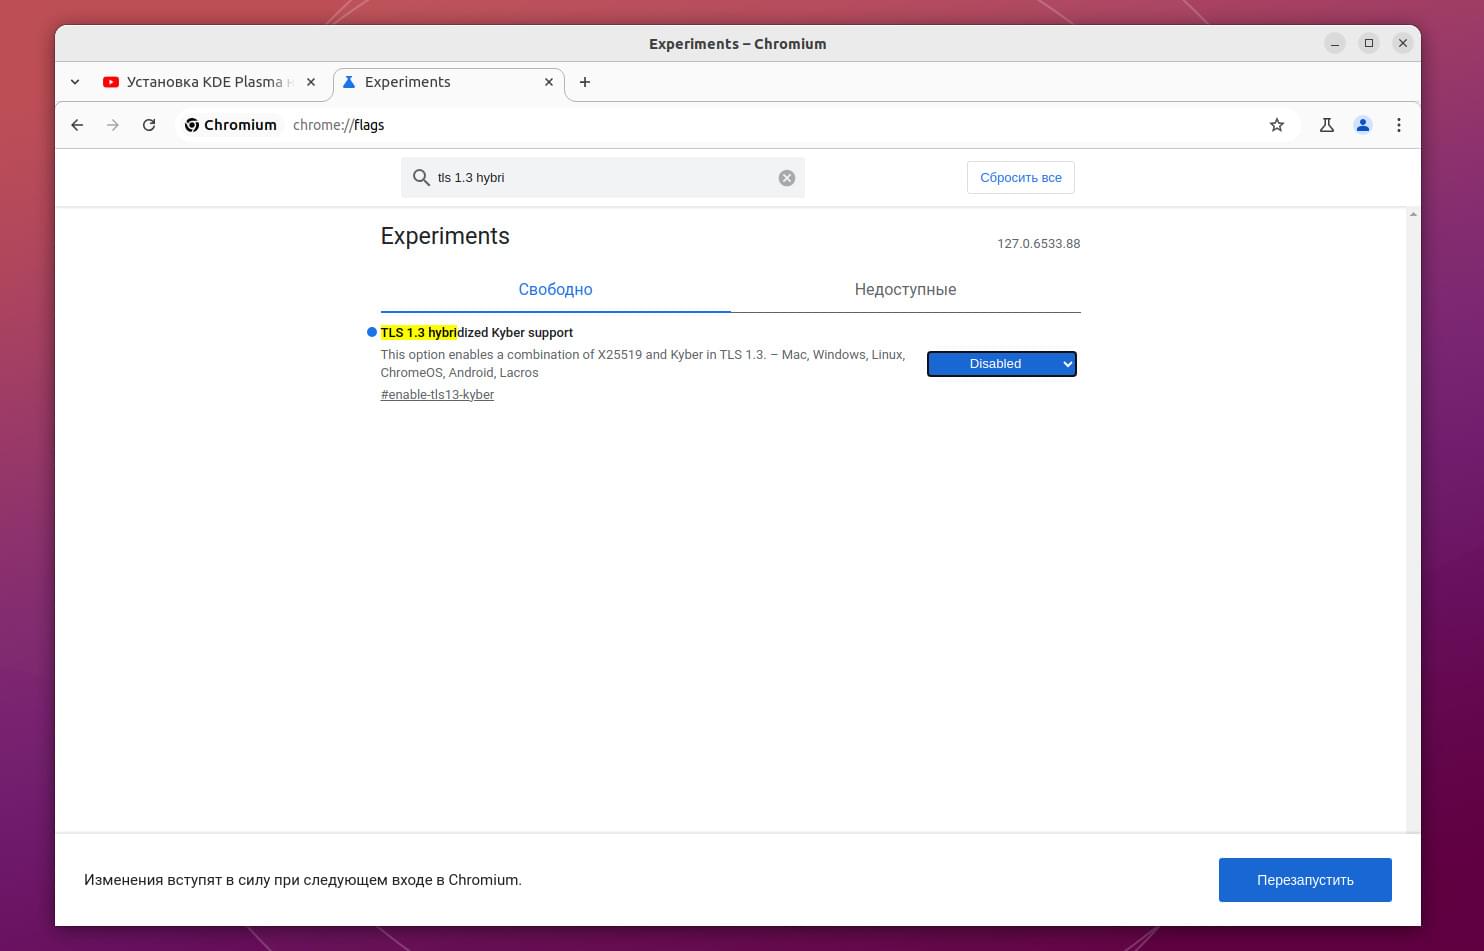Click the forward navigation arrow
The width and height of the screenshot is (1484, 951).
(113, 125)
